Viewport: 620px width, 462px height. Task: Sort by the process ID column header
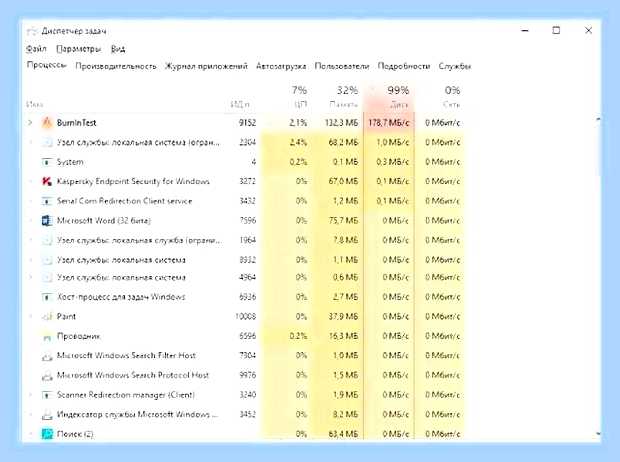point(240,104)
